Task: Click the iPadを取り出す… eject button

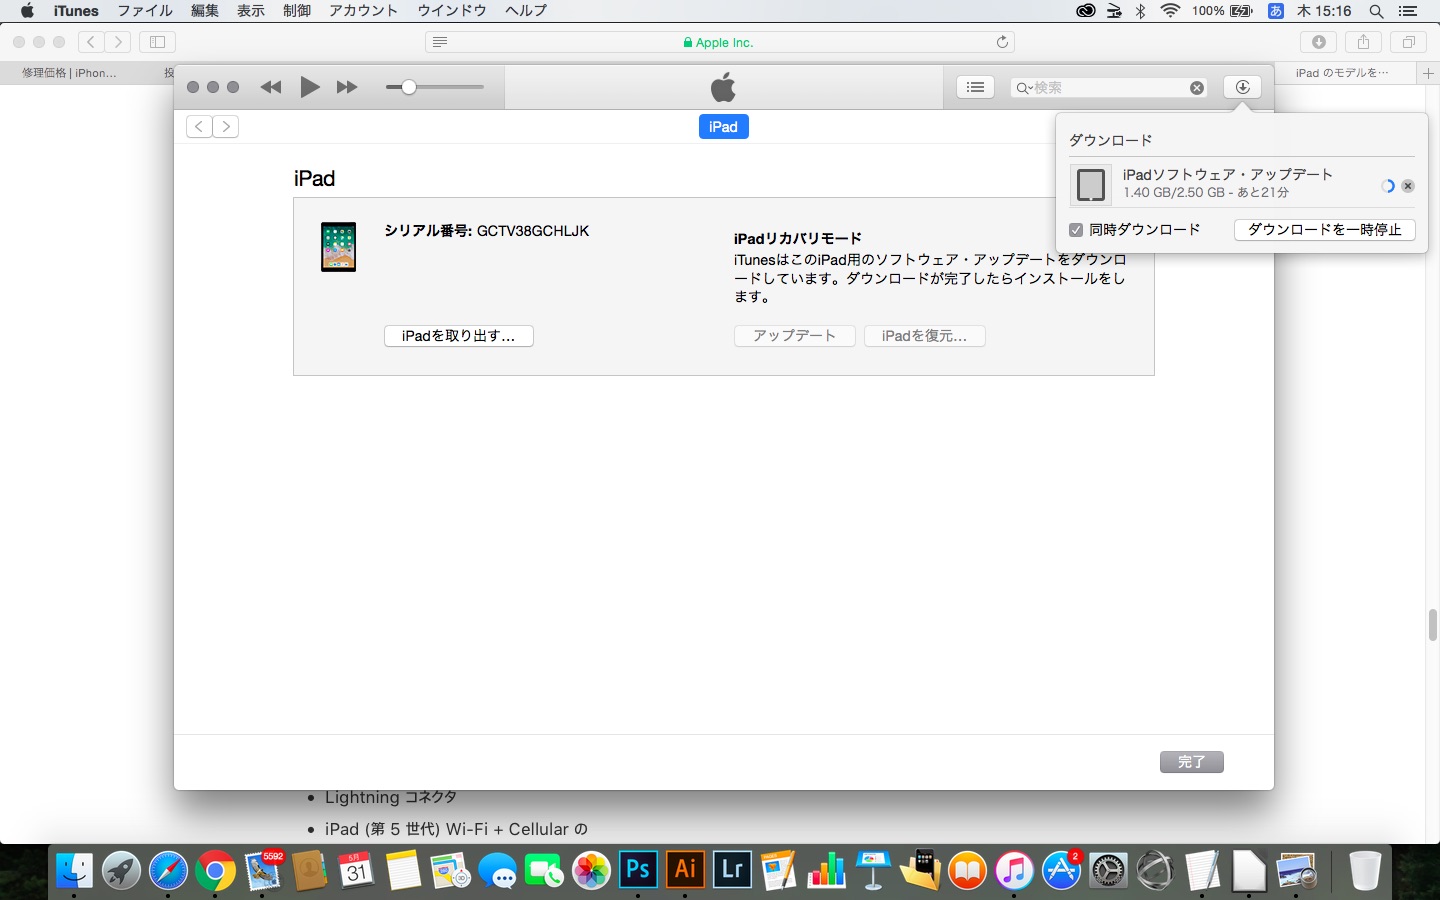Action: point(459,336)
